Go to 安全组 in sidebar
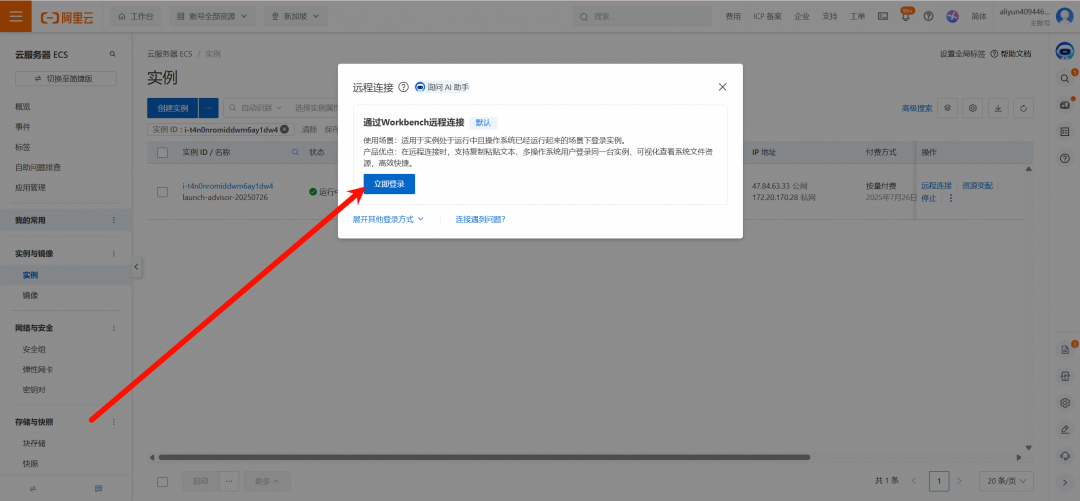 [x=34, y=349]
